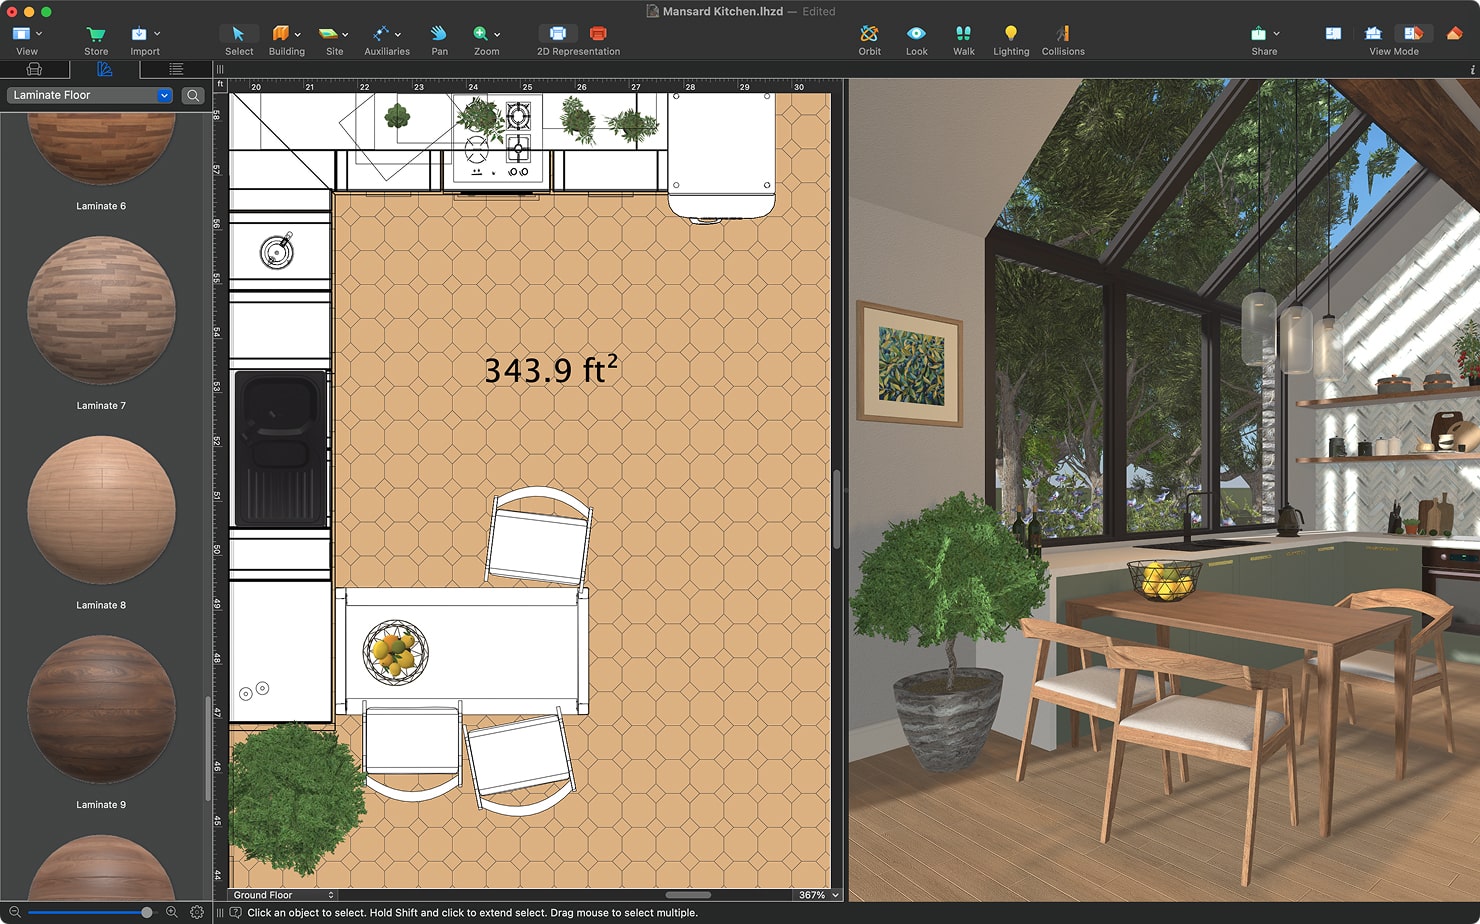Image resolution: width=1480 pixels, height=924 pixels.
Task: Select the Laminate 6 material sphere
Action: point(101,148)
